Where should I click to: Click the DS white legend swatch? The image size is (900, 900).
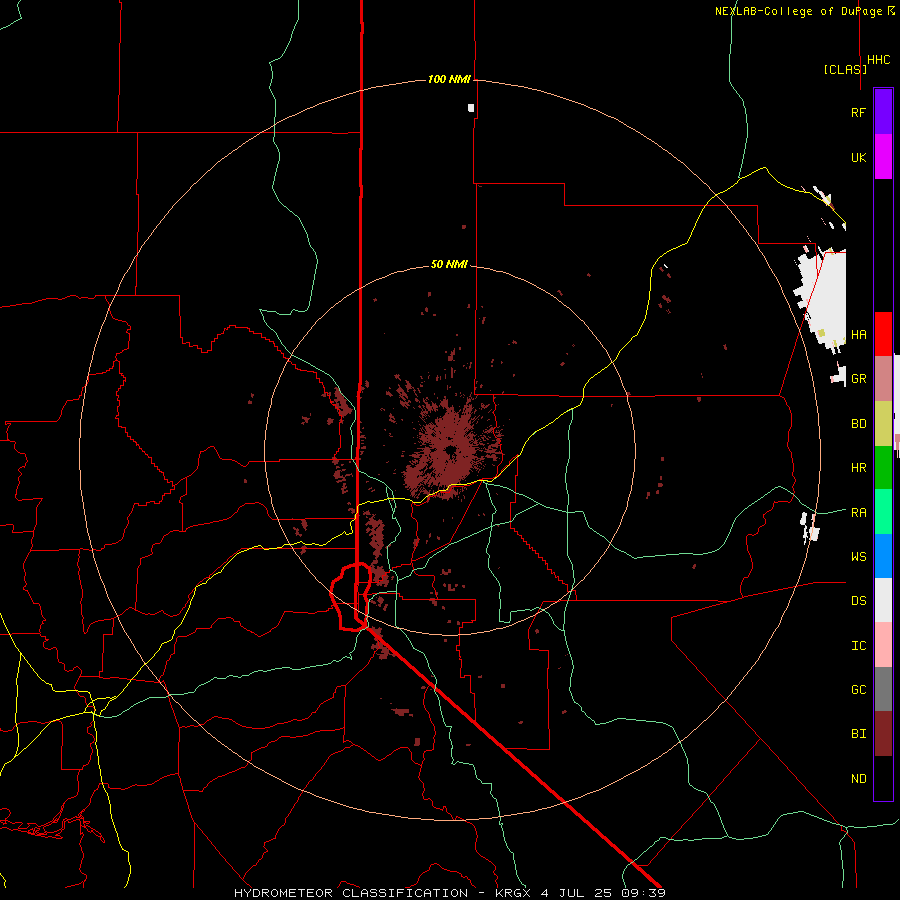pos(883,600)
